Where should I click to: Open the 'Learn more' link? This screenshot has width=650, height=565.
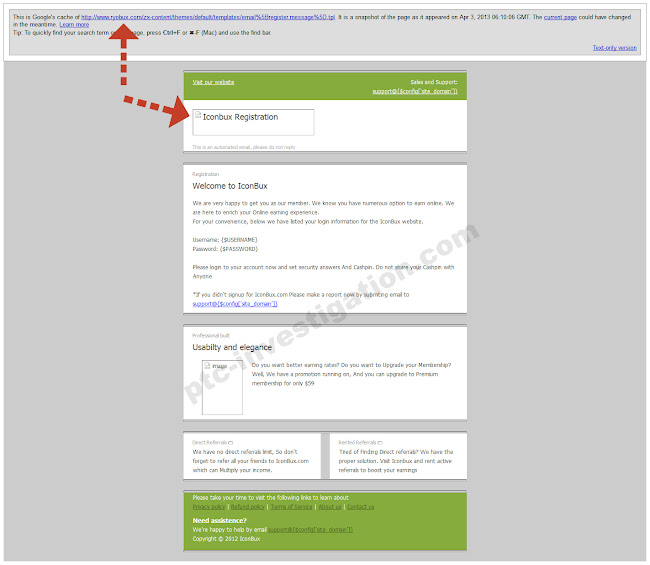tap(74, 25)
